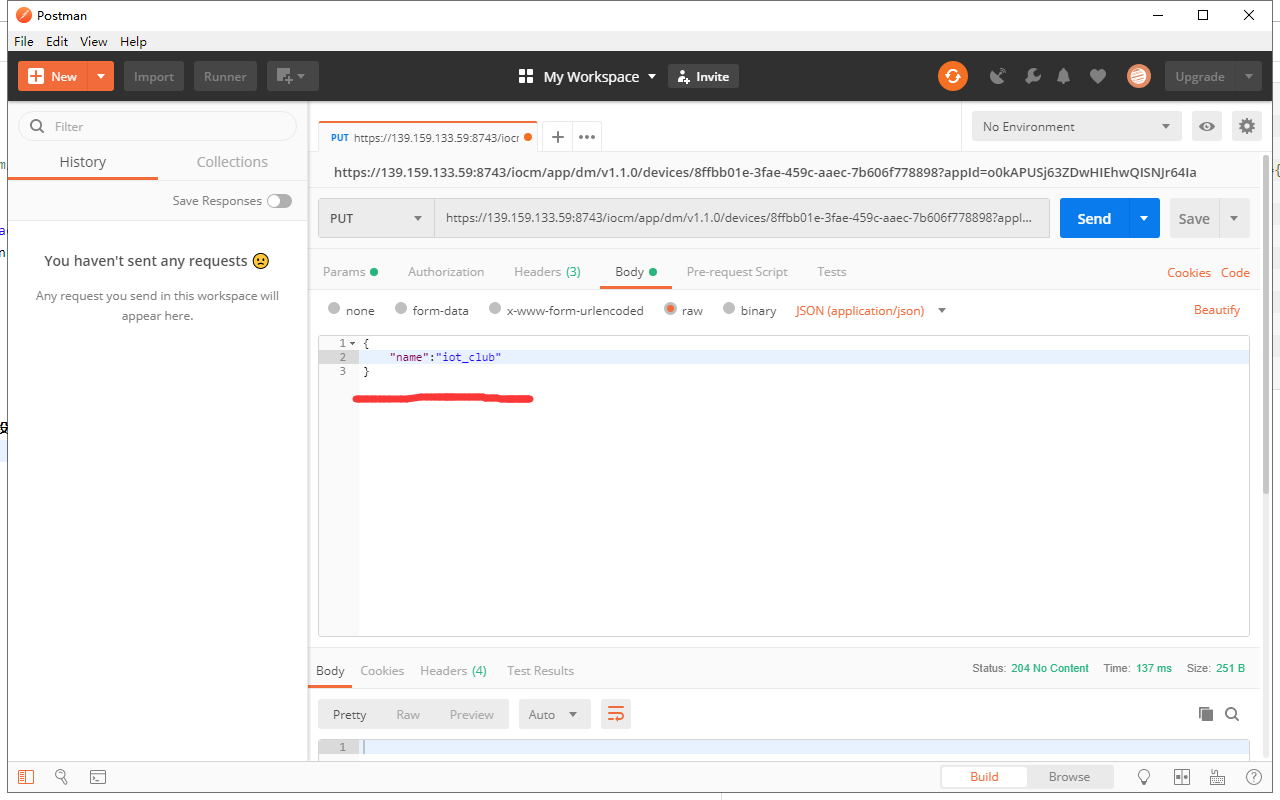This screenshot has height=800, width=1280.
Task: Click the orange unsaved dot on the request tab
Action: point(528,138)
